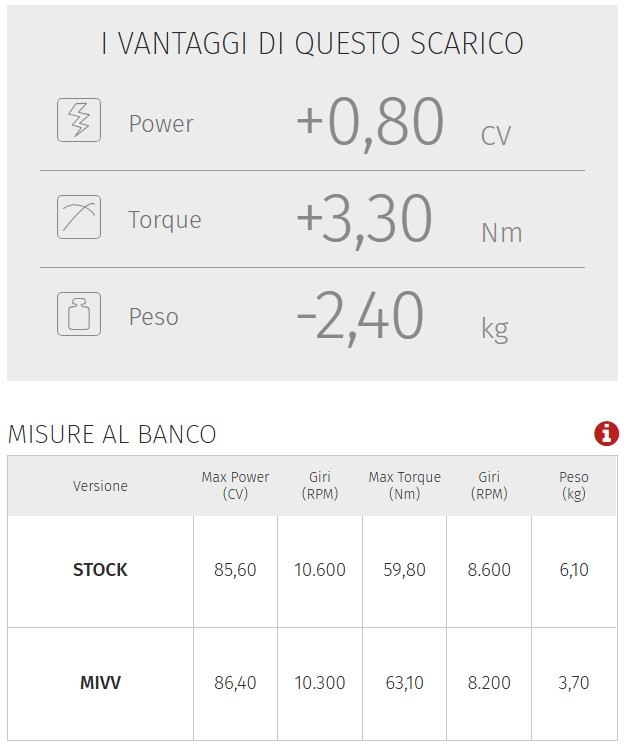Click the +3,30 torque value
Screen dimensions: 624x745
click(x=364, y=219)
